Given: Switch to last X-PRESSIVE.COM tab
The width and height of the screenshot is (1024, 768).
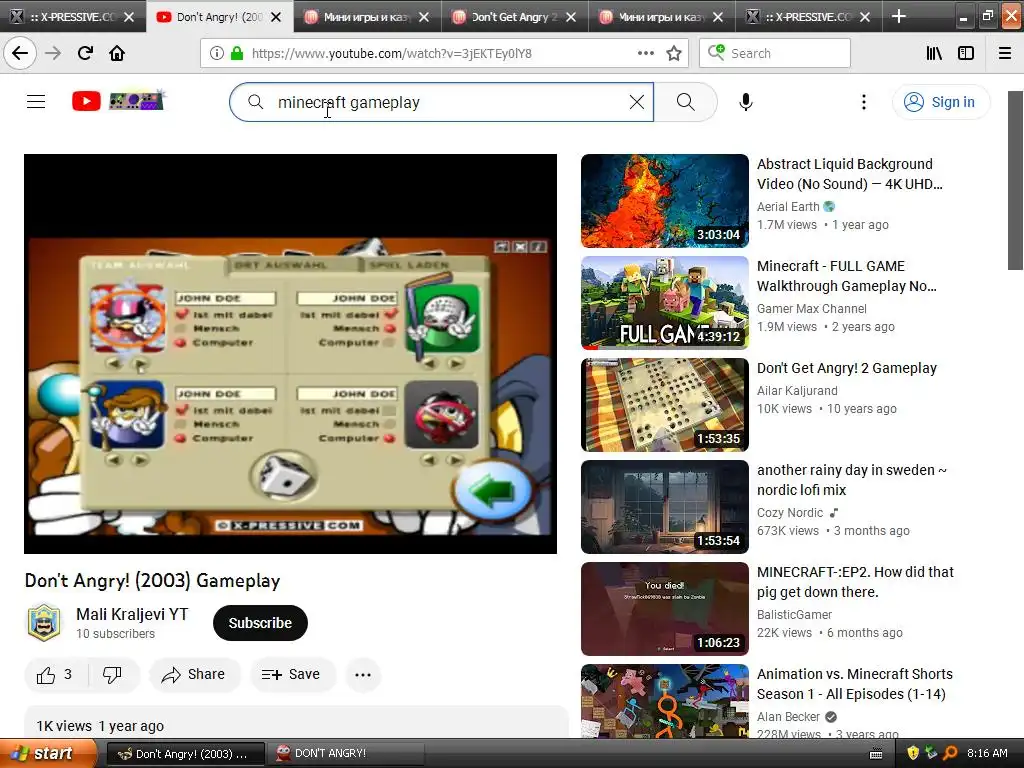Looking at the screenshot, I should (808, 16).
